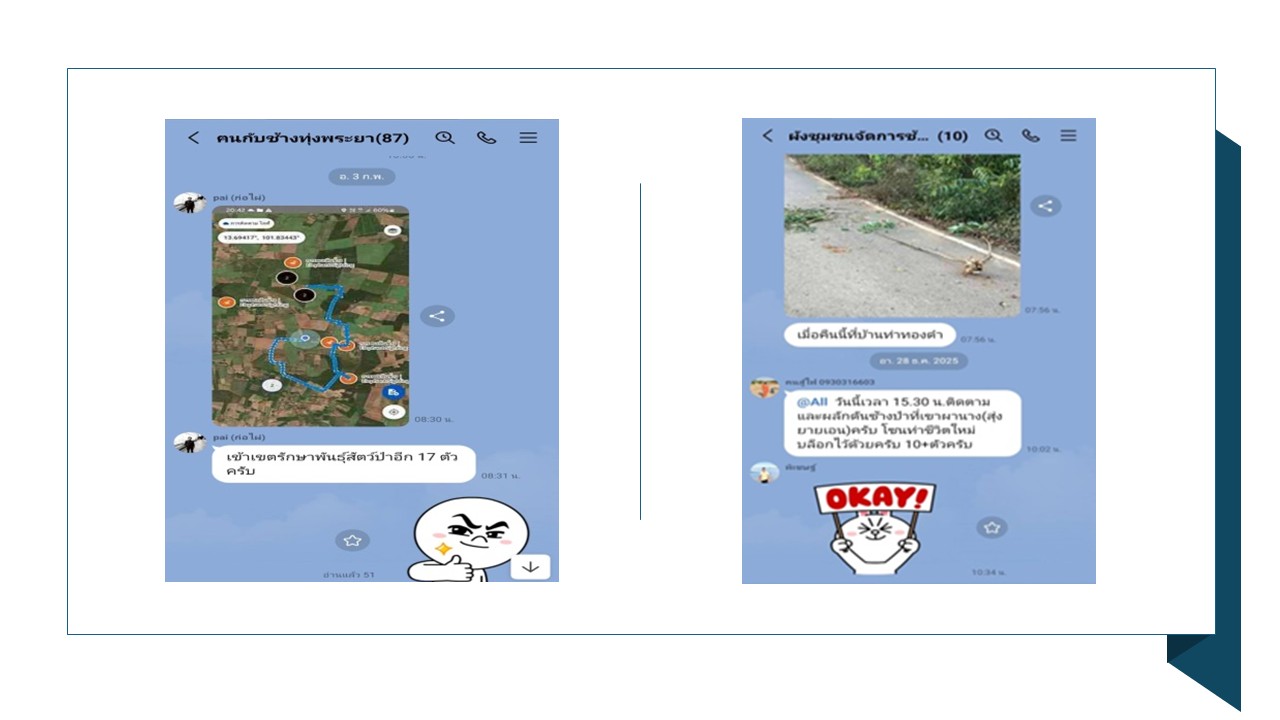Start a call in left chat
The height and width of the screenshot is (720, 1280).
pos(486,138)
